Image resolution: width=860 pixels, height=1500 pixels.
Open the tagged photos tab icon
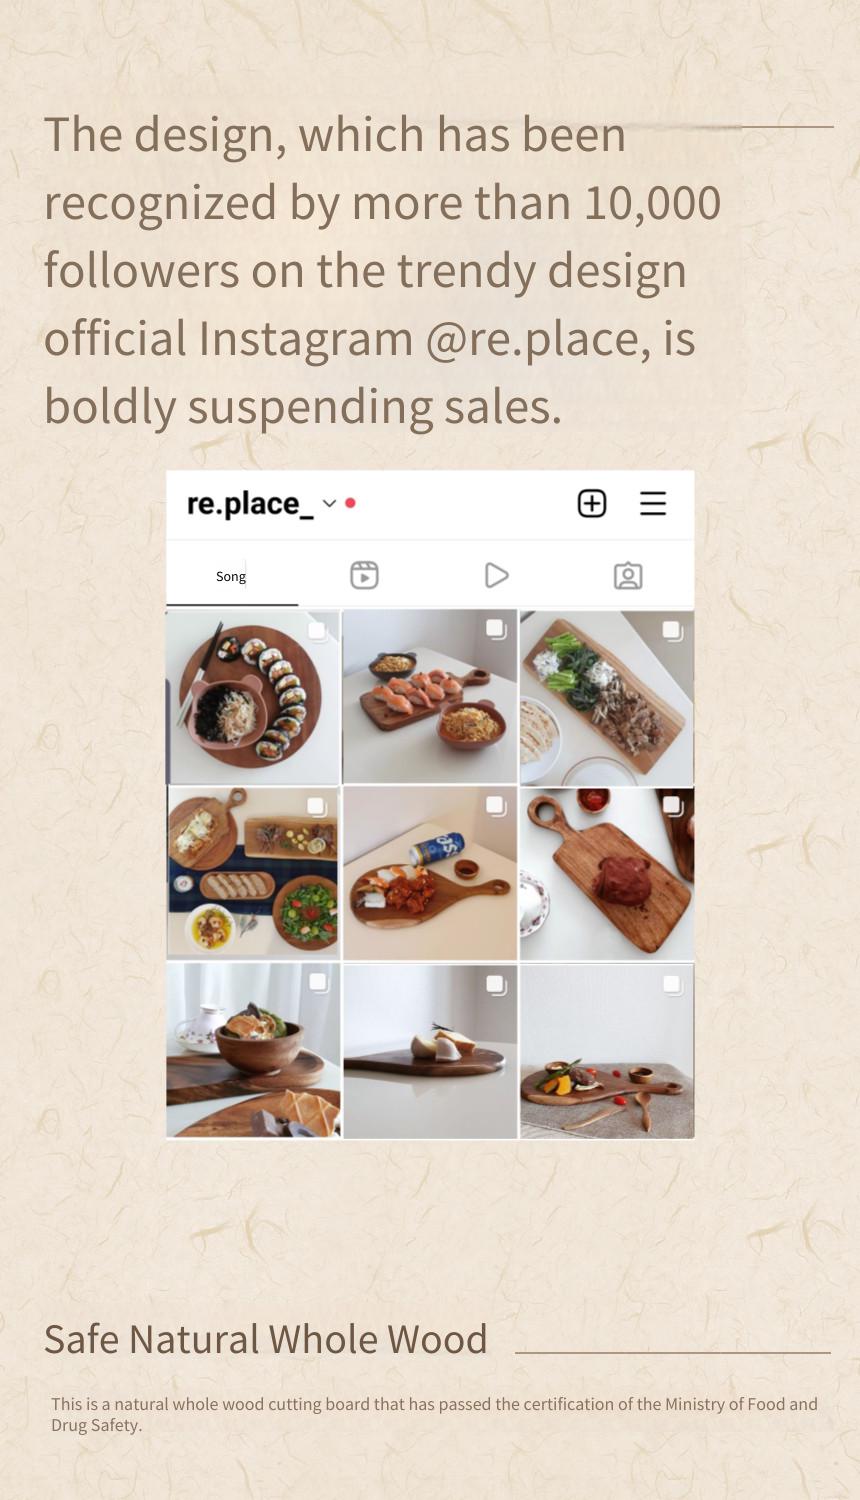628,575
